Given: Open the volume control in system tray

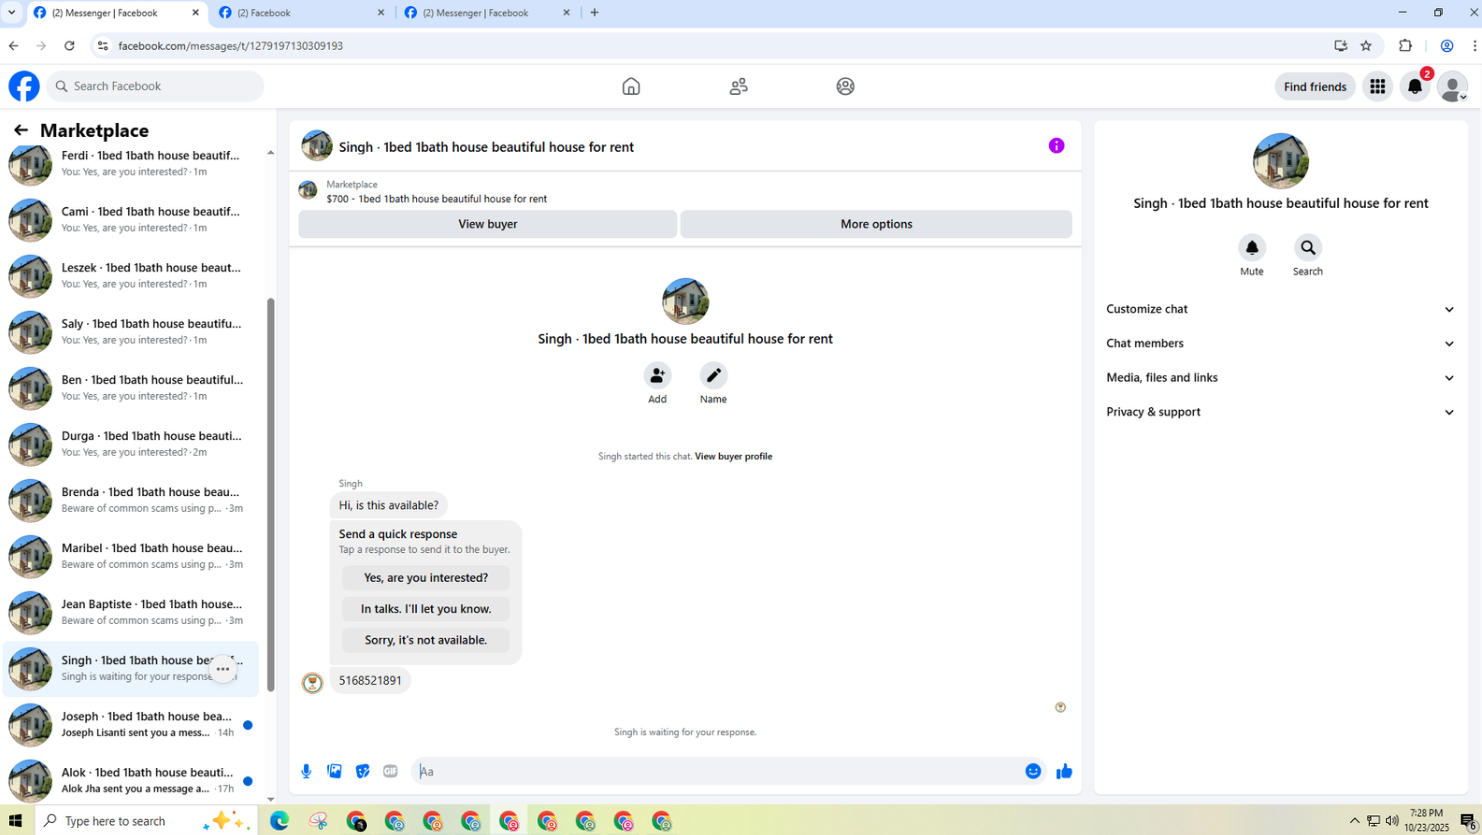Looking at the screenshot, I should click(1391, 821).
